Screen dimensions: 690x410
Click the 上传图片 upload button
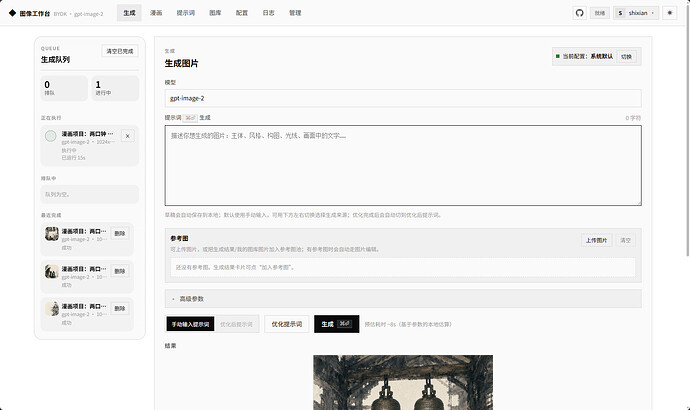coord(596,240)
